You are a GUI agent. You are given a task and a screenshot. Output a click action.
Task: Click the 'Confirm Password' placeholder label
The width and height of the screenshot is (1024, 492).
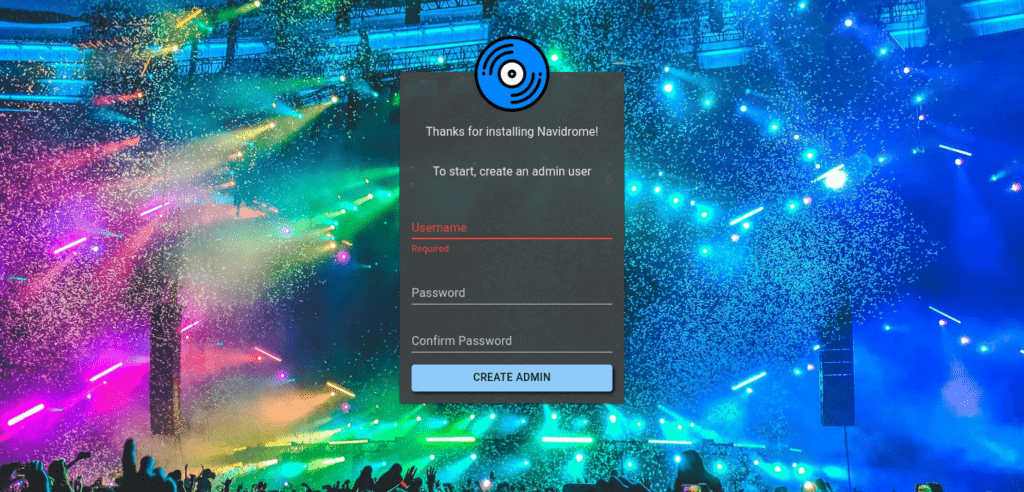461,341
